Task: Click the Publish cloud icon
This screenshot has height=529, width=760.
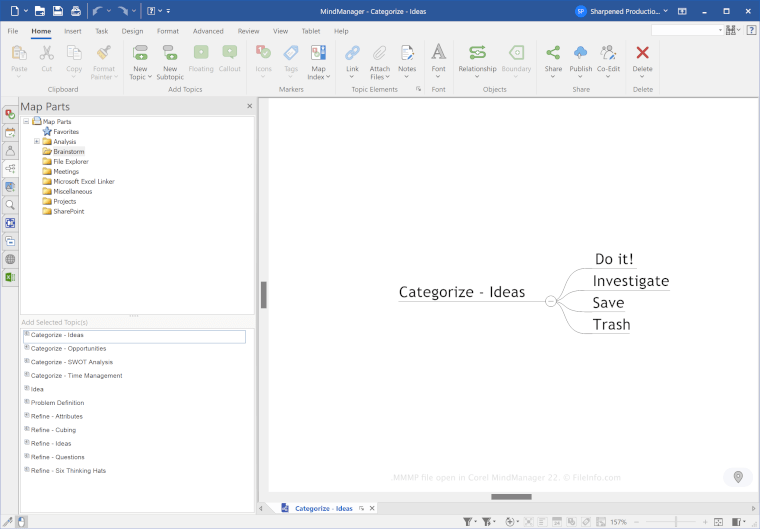Action: pos(580,53)
